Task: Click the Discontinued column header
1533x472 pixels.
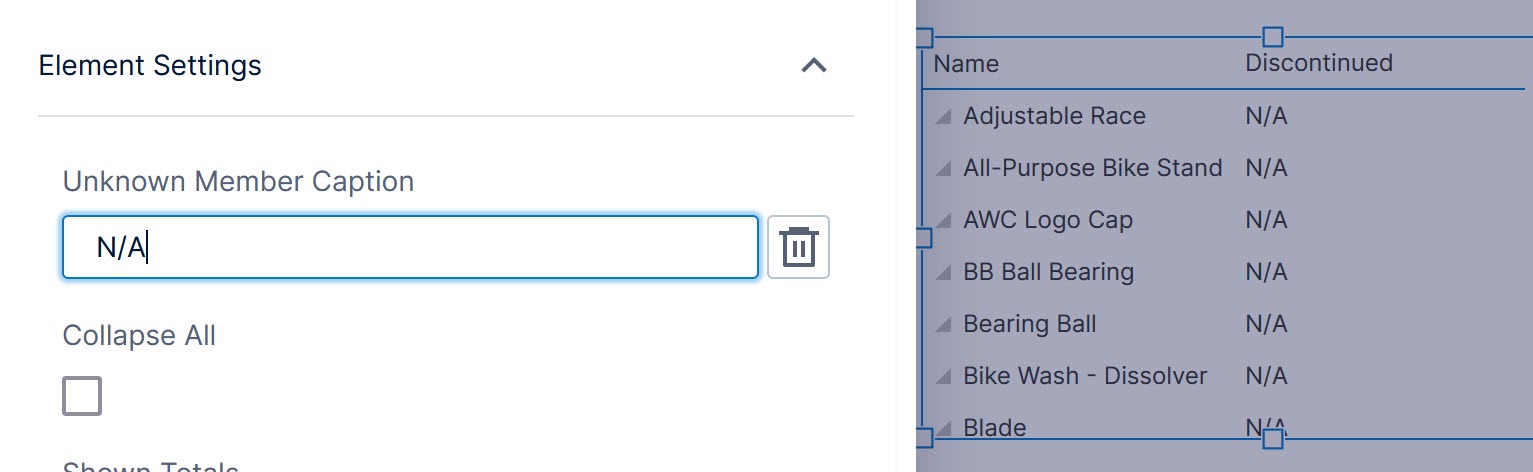Action: click(x=1318, y=63)
